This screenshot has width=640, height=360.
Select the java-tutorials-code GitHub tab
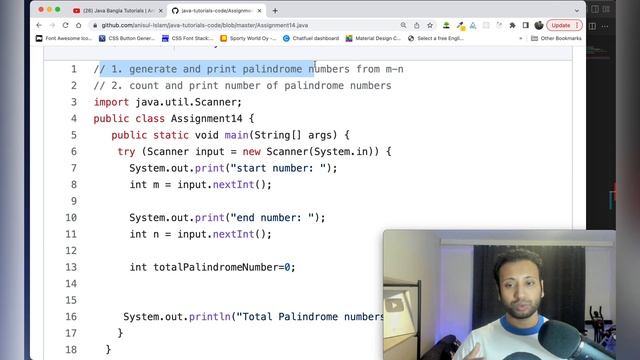pyautogui.click(x=217, y=11)
